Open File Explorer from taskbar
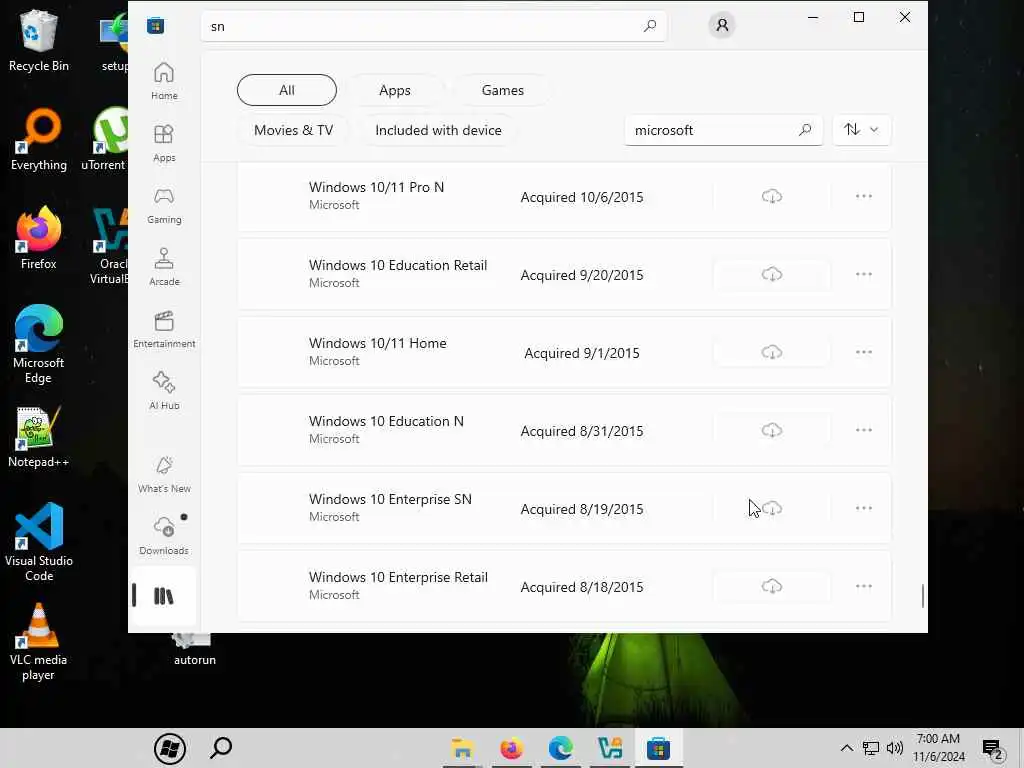The width and height of the screenshot is (1024, 768). click(x=462, y=748)
